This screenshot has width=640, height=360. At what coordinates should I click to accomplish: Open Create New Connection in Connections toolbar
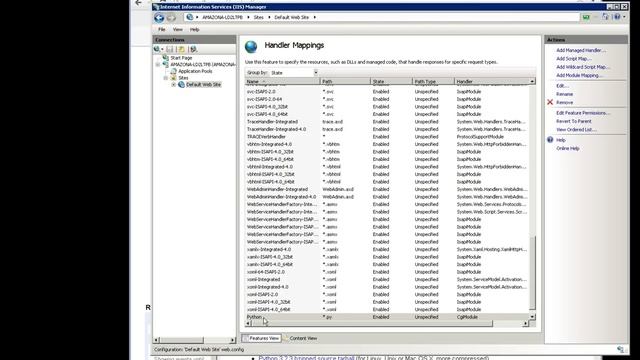point(157,49)
